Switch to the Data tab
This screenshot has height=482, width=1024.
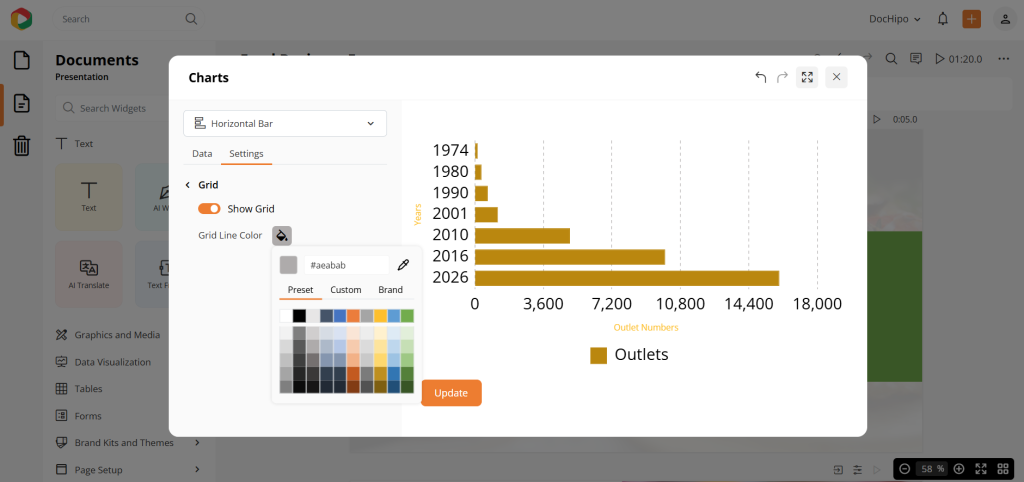(x=202, y=154)
